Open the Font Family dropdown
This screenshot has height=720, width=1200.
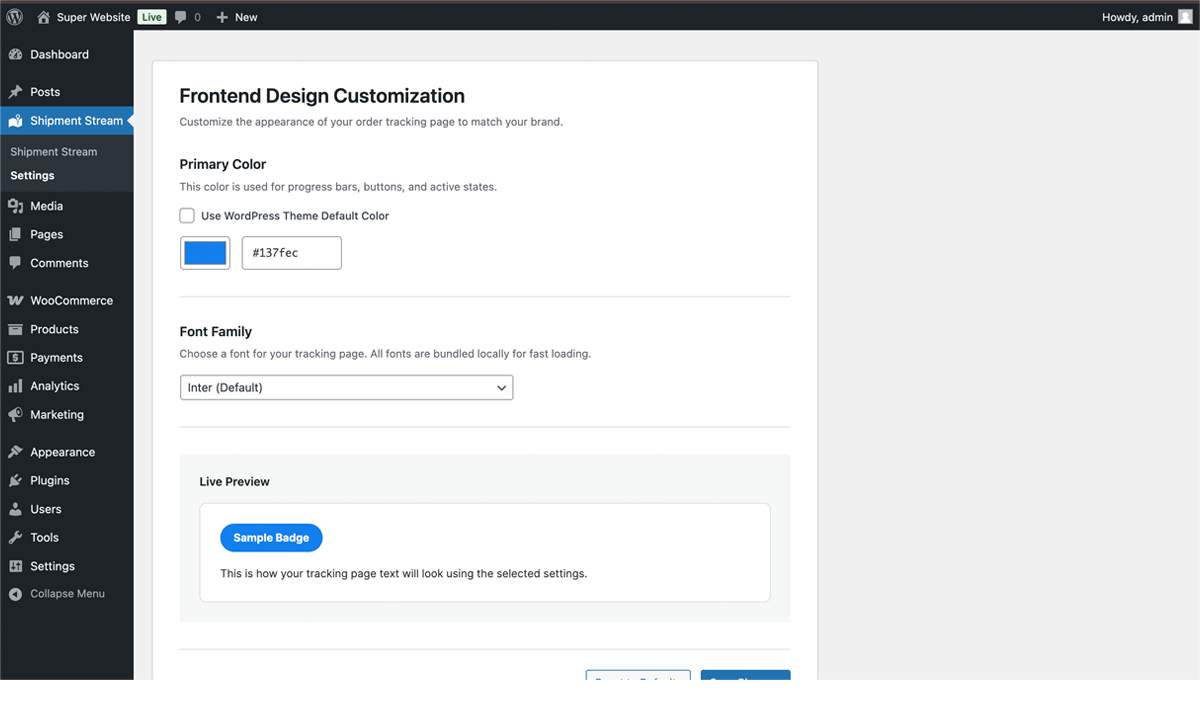(x=346, y=387)
